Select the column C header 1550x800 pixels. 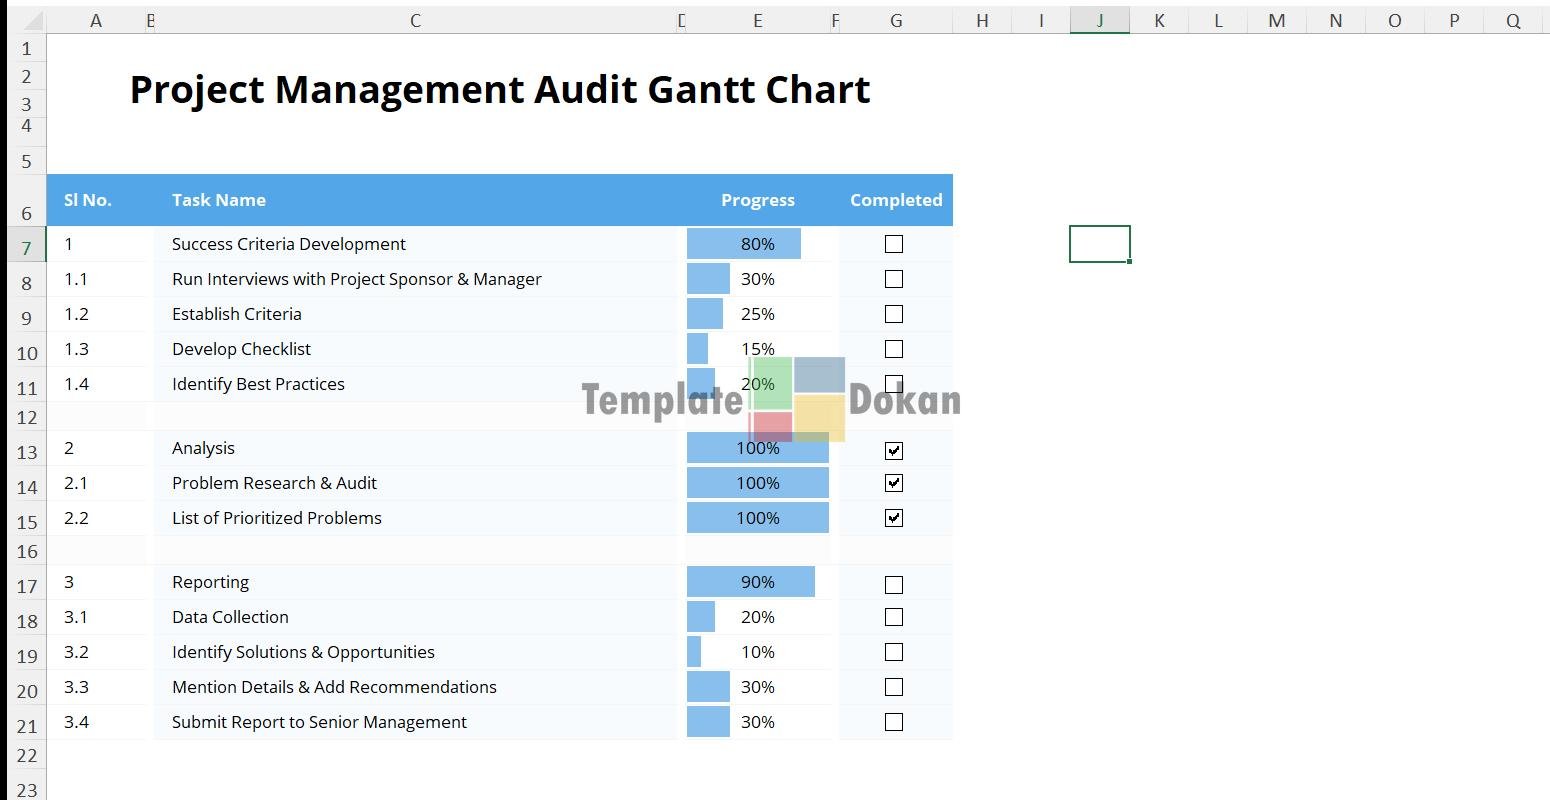415,20
